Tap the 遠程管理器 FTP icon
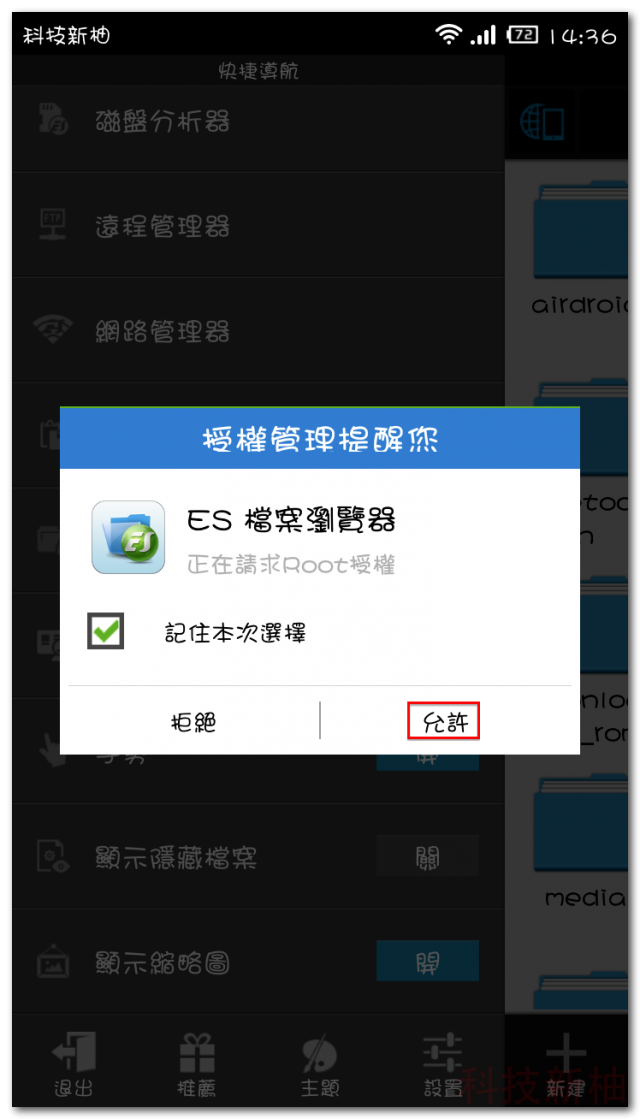Image resolution: width=640 pixels, height=1120 pixels. pos(53,225)
